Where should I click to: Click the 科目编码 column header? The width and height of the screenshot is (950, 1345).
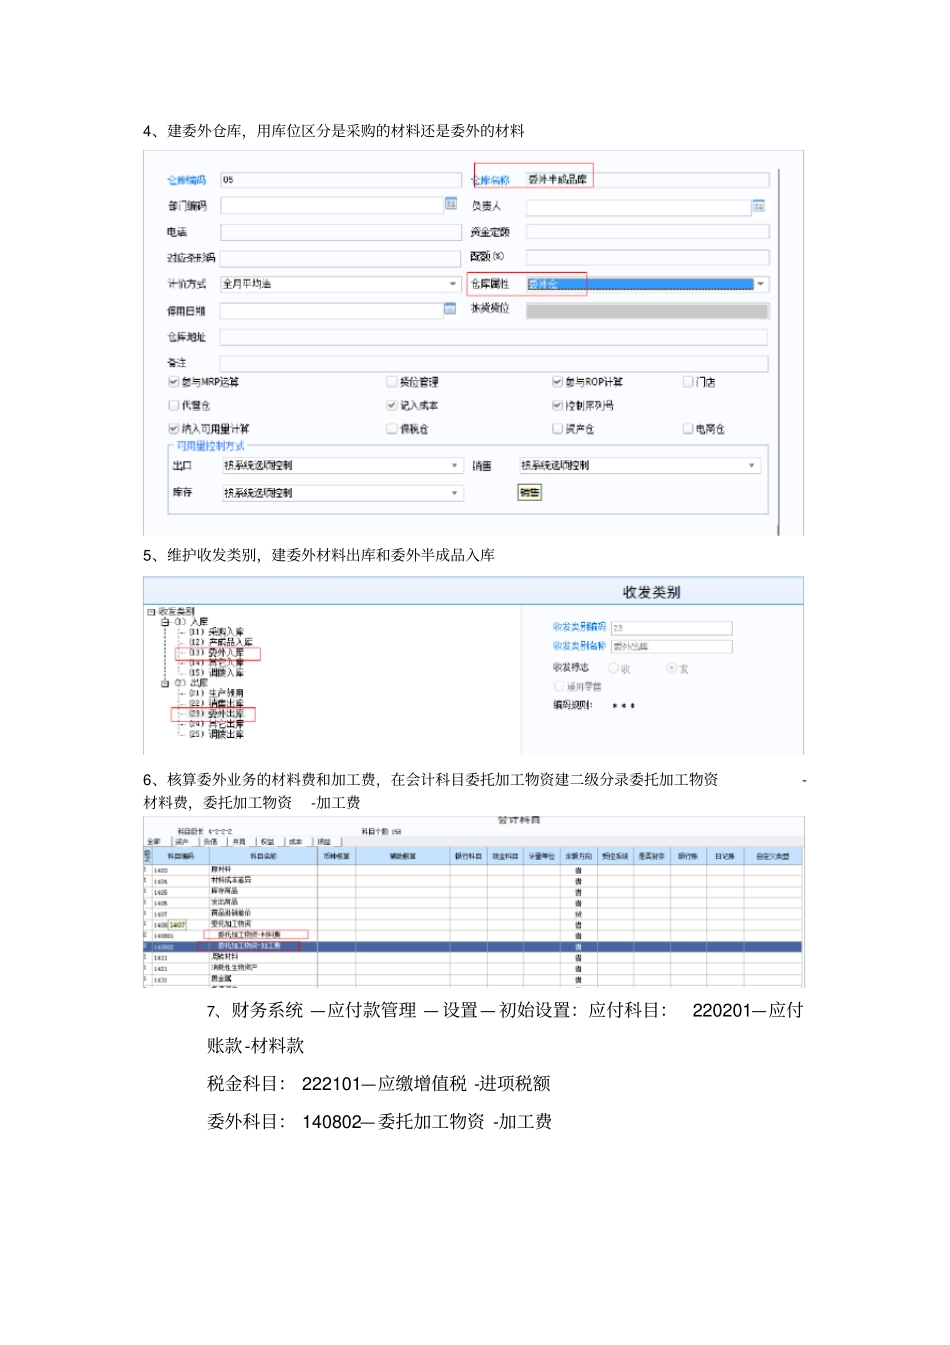pos(180,856)
